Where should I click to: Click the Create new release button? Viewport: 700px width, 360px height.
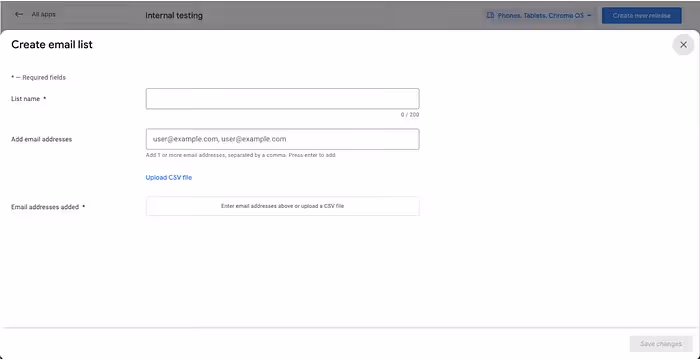[x=641, y=16]
